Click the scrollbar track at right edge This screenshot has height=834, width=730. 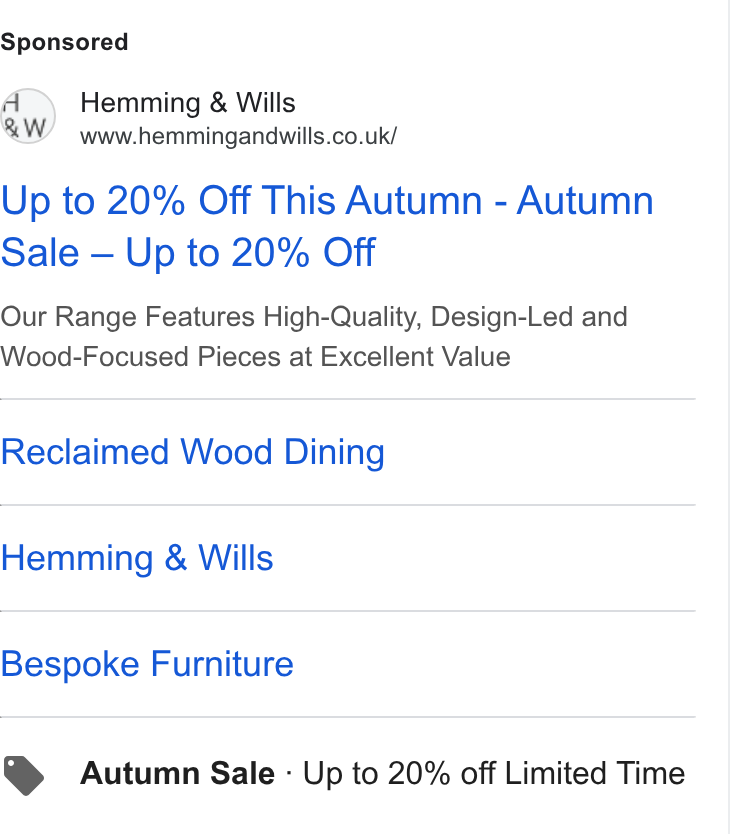[725, 417]
